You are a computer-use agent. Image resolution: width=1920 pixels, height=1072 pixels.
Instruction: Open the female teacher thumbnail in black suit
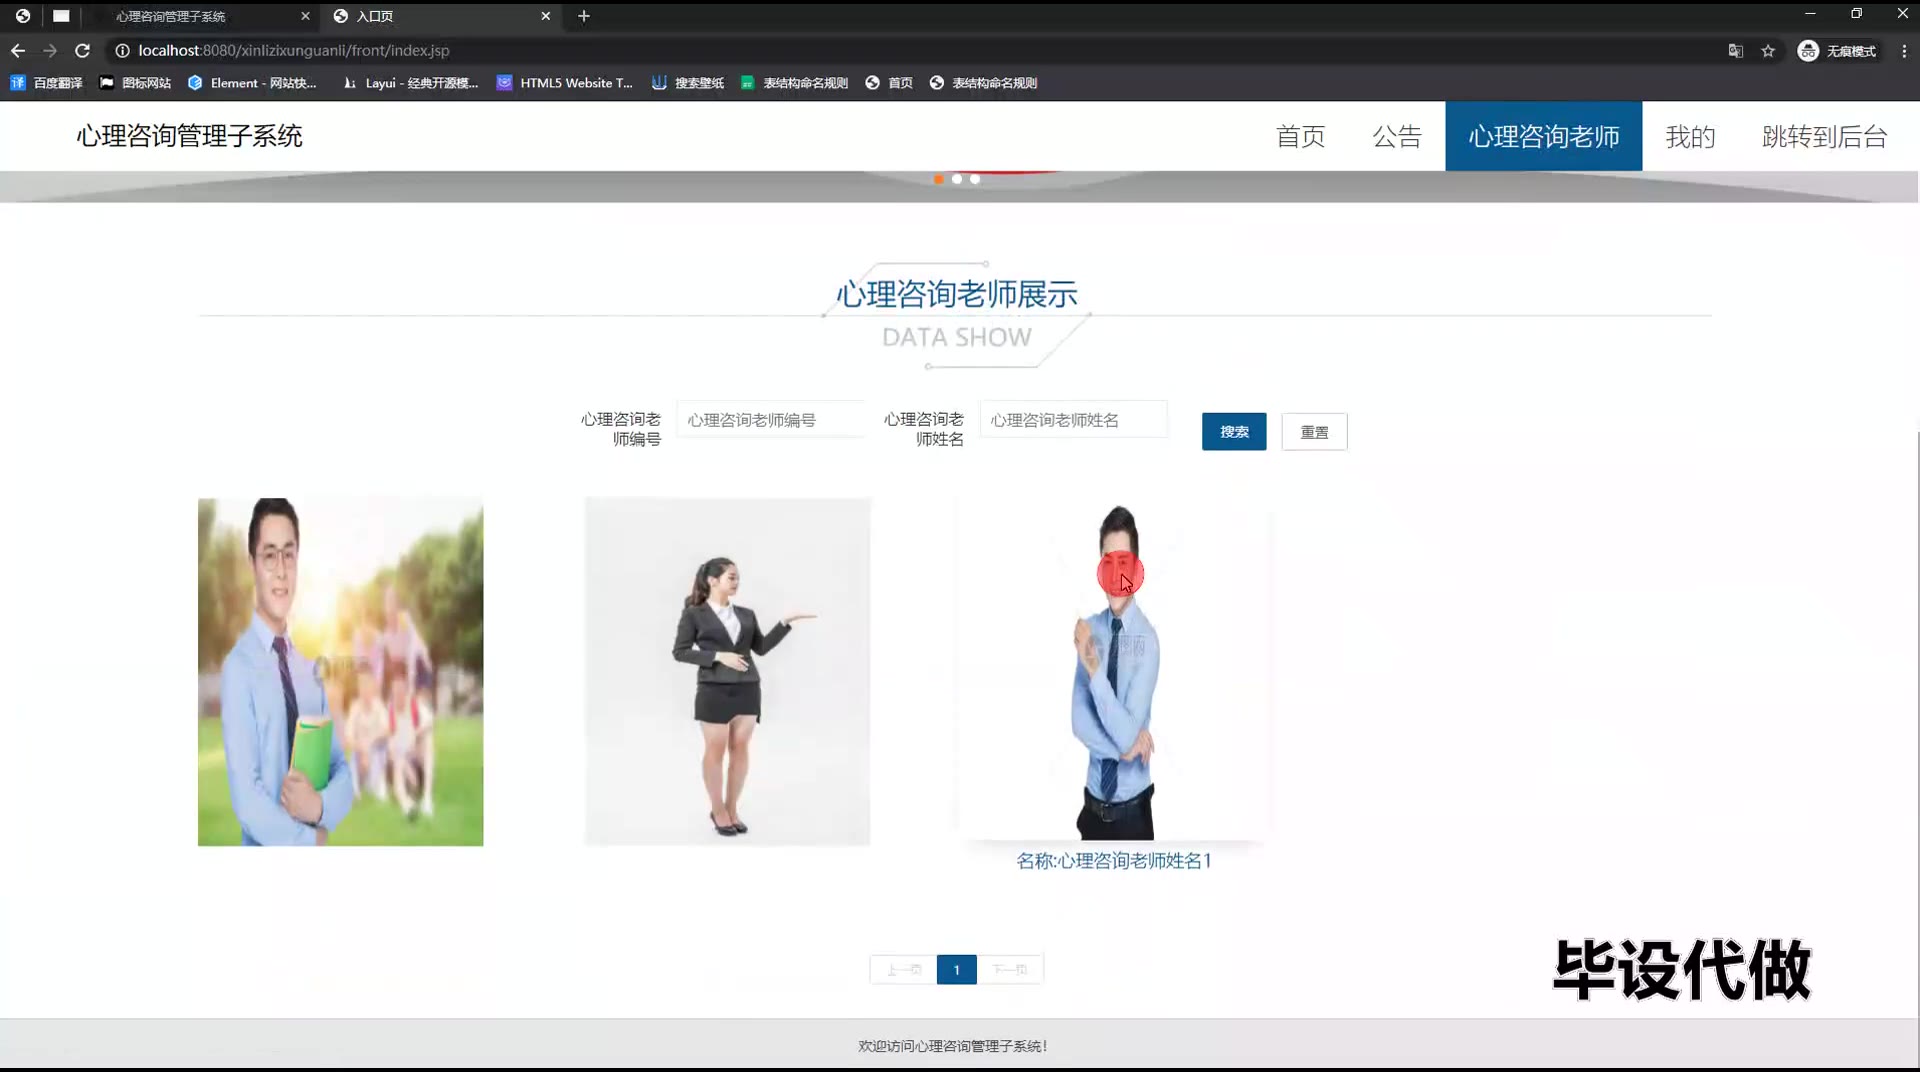727,672
